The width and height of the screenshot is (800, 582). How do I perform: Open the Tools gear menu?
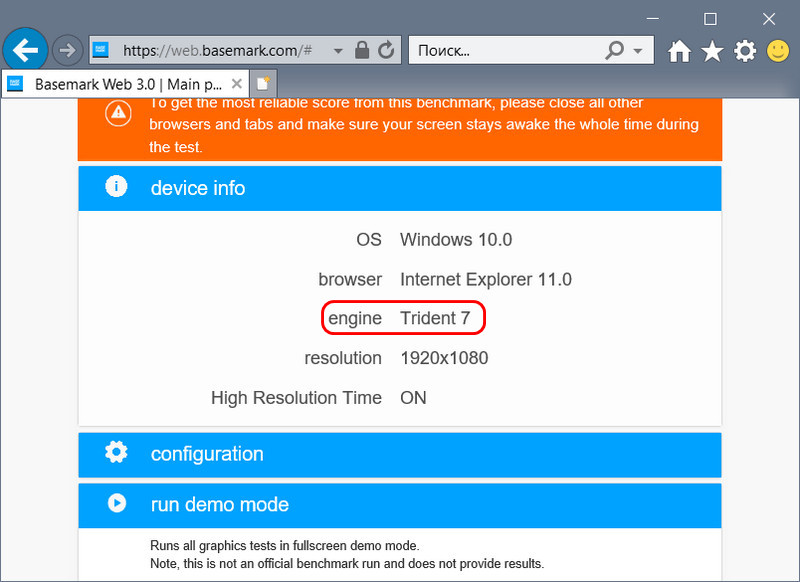[x=745, y=51]
